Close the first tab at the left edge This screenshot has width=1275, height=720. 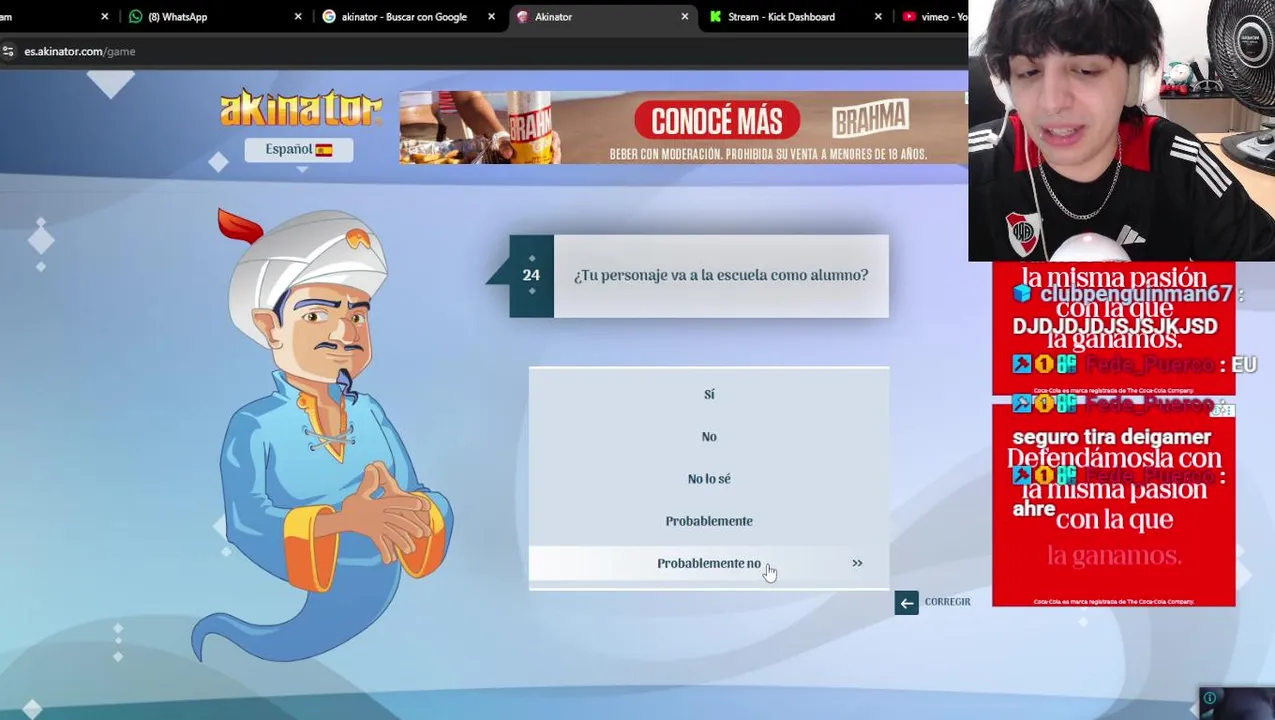tap(104, 17)
